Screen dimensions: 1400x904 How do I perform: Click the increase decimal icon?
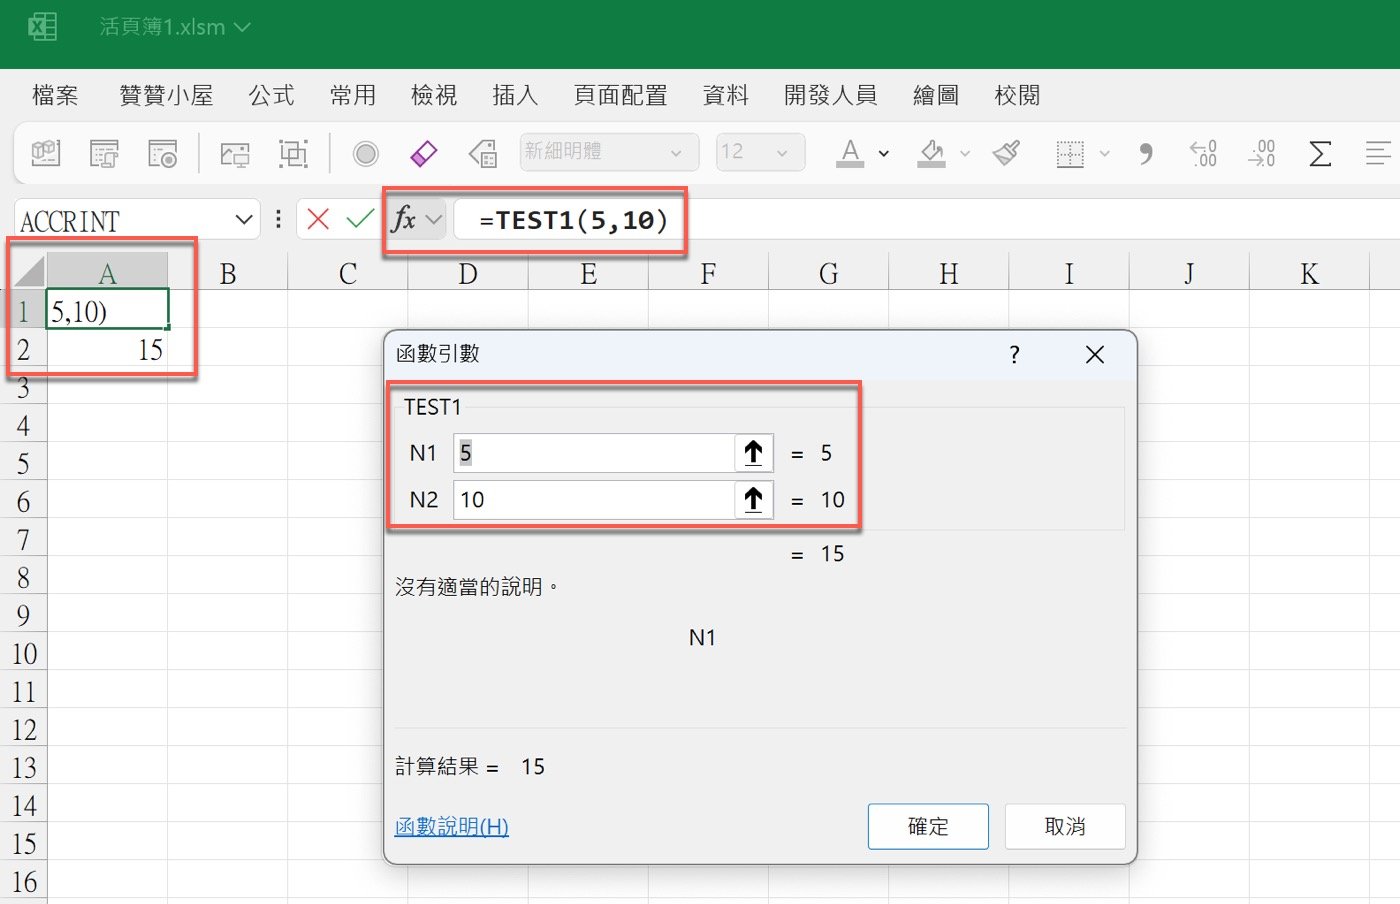[1203, 153]
